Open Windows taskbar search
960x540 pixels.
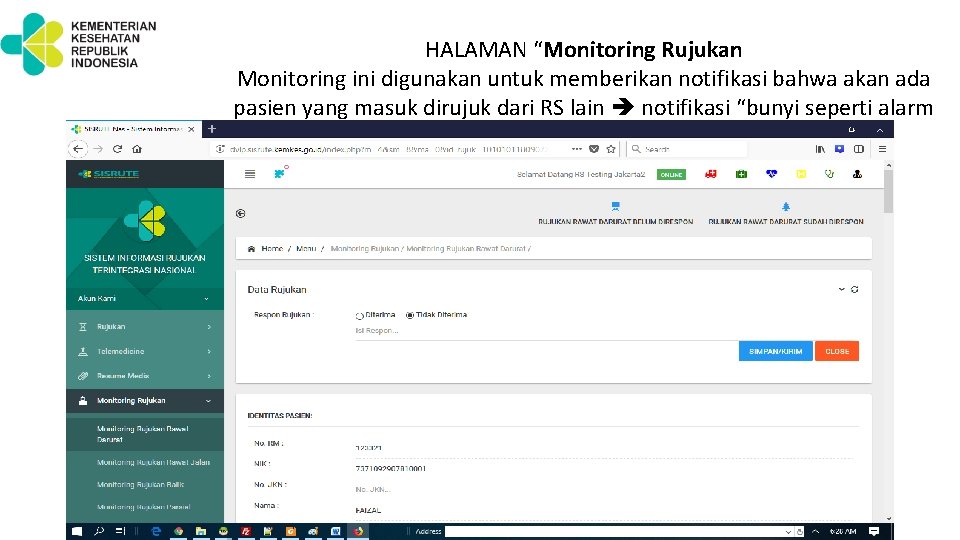click(x=99, y=531)
